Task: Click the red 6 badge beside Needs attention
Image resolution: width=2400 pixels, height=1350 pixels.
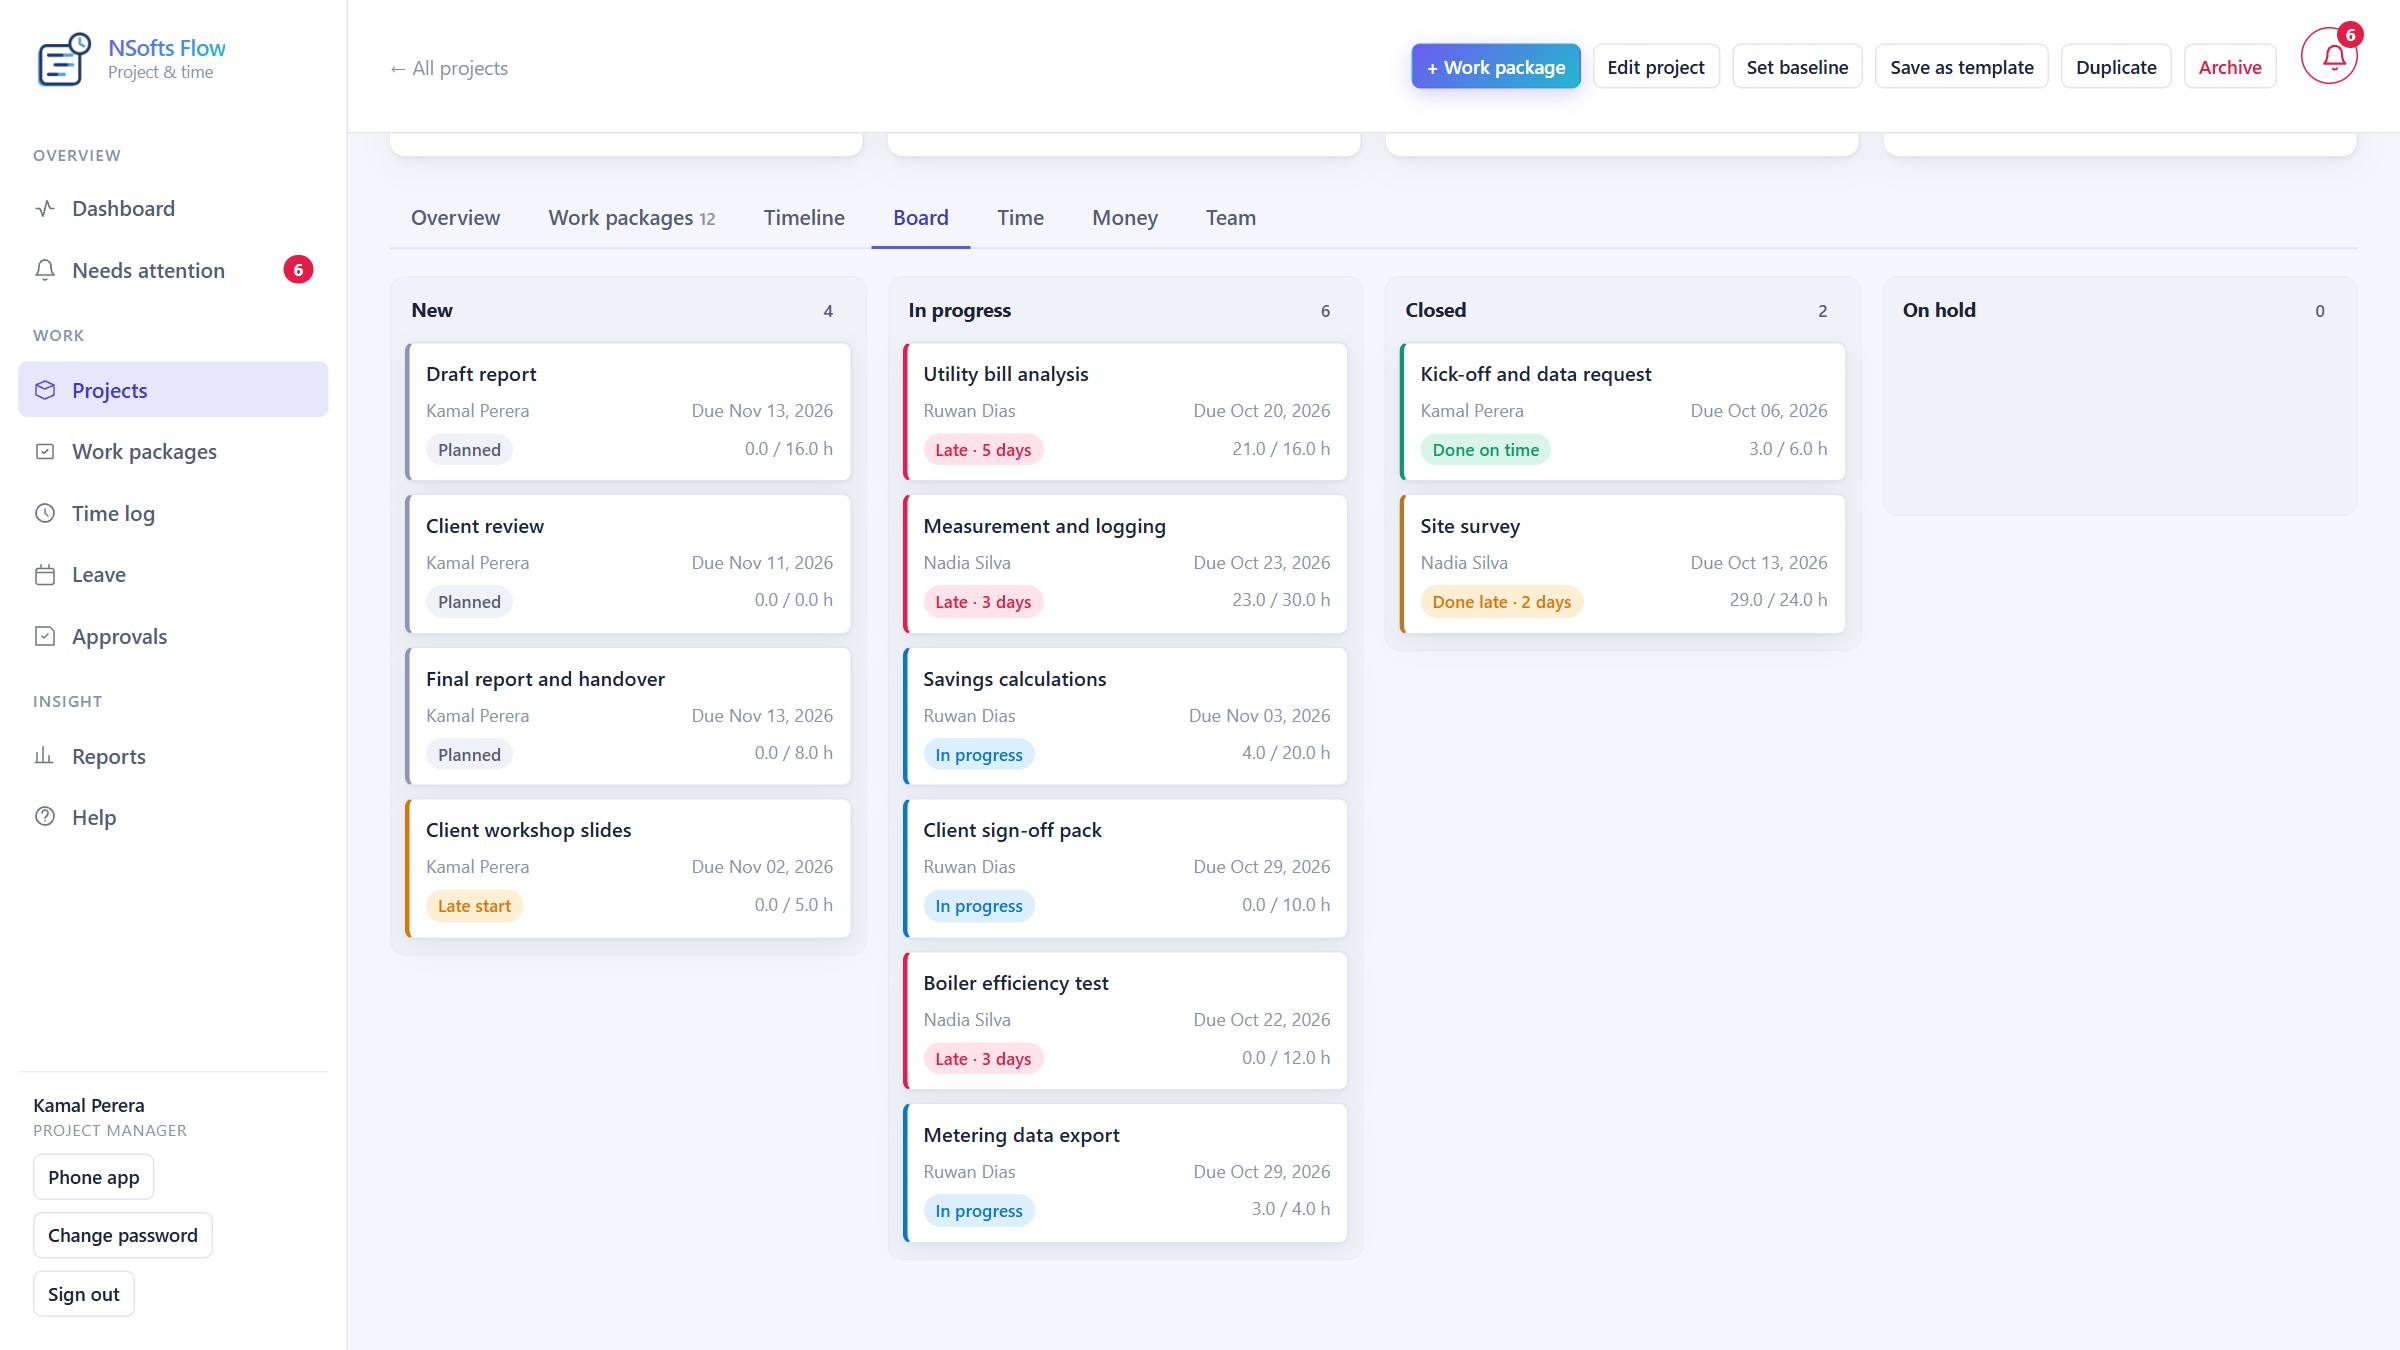Action: [x=298, y=270]
